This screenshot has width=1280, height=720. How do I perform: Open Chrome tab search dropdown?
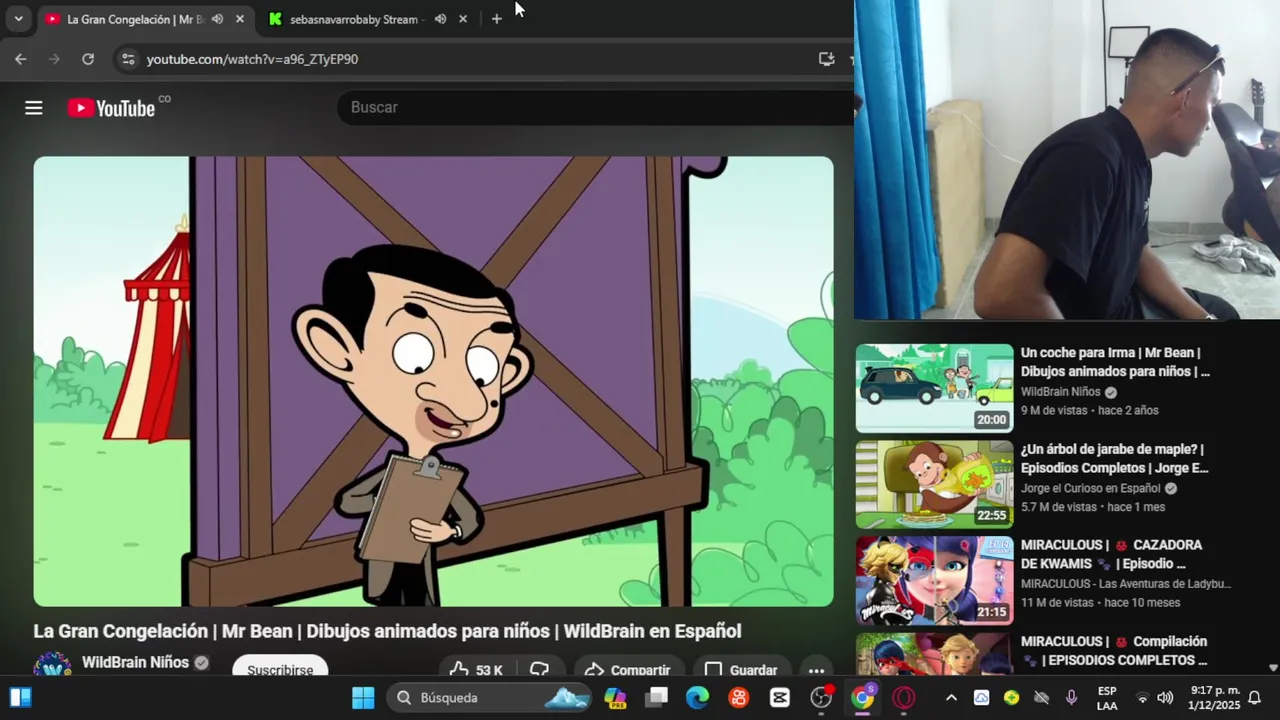(18, 19)
